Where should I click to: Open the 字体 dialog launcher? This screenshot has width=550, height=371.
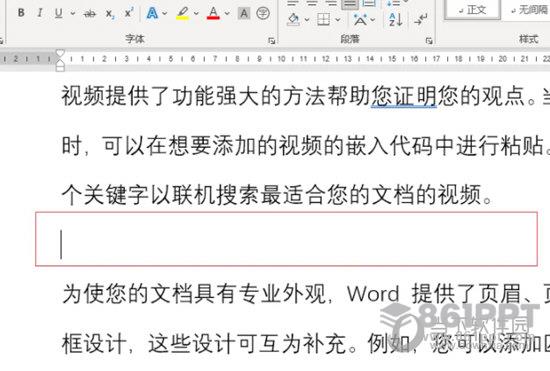271,41
